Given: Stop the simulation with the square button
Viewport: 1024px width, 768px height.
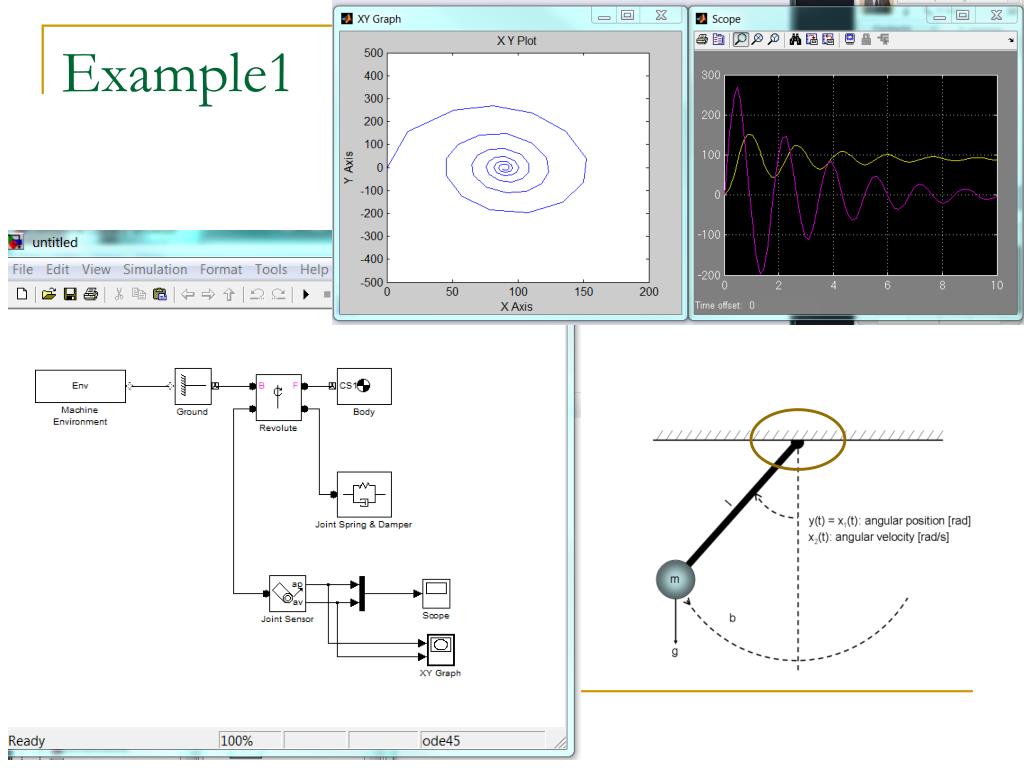Looking at the screenshot, I should 327,295.
